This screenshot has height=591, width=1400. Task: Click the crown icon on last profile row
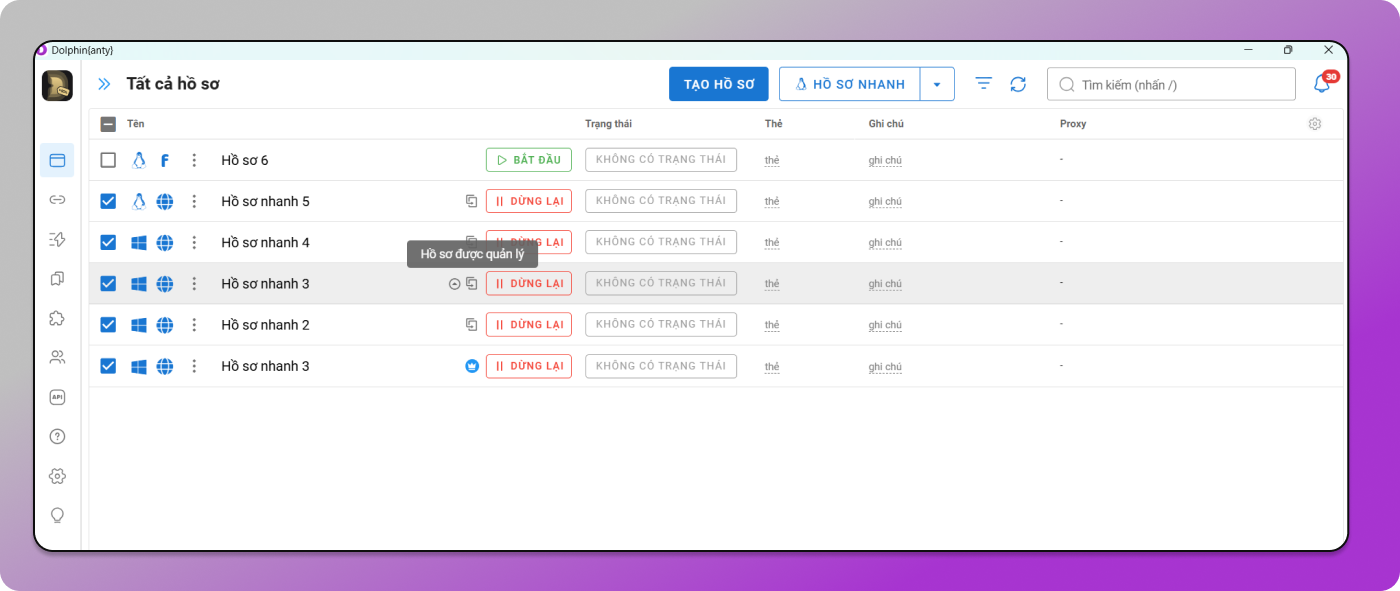pos(472,366)
